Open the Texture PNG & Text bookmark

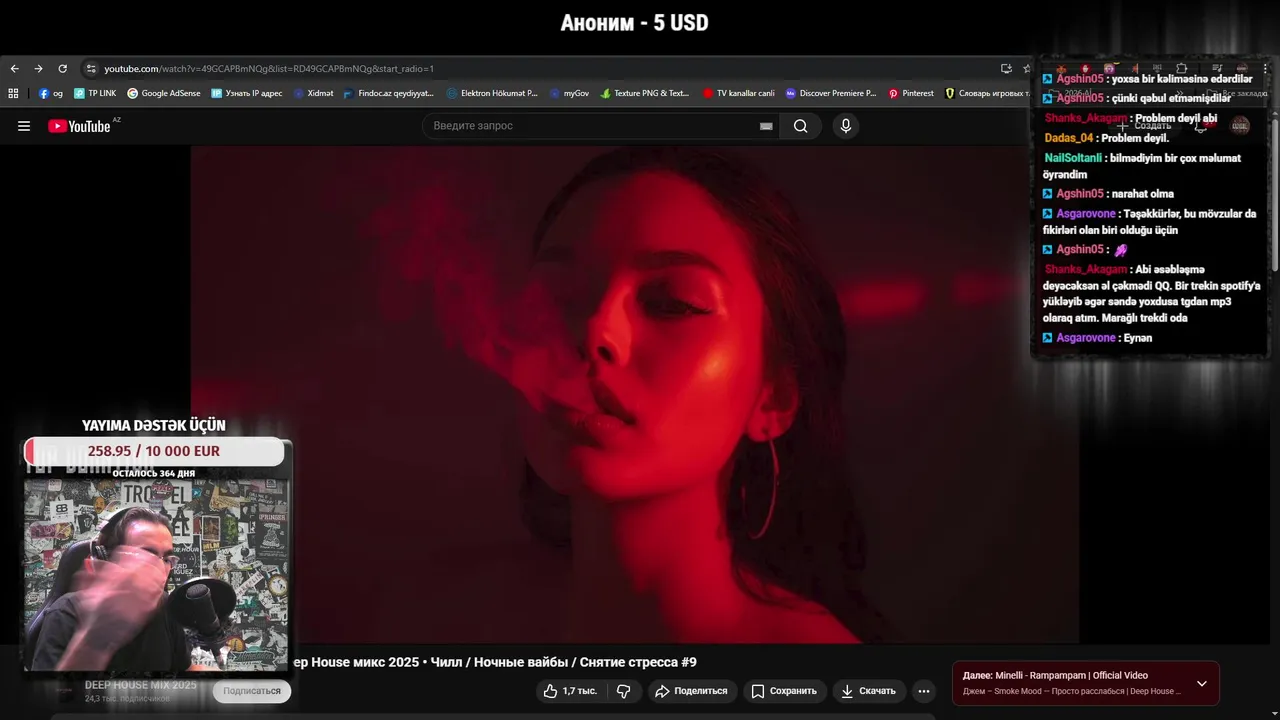pos(645,93)
